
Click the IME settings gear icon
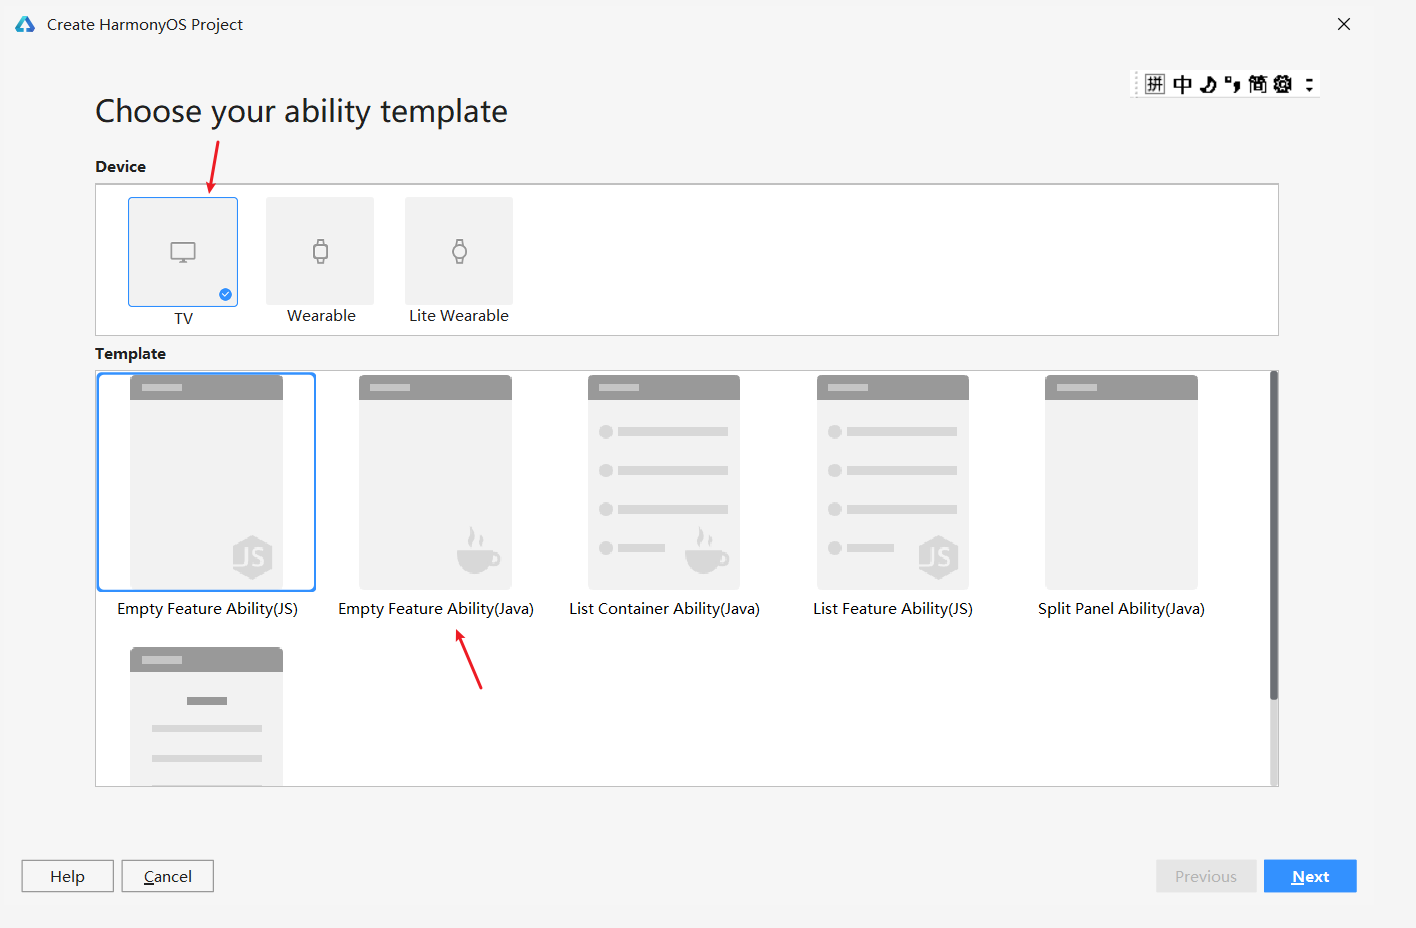pyautogui.click(x=1283, y=84)
